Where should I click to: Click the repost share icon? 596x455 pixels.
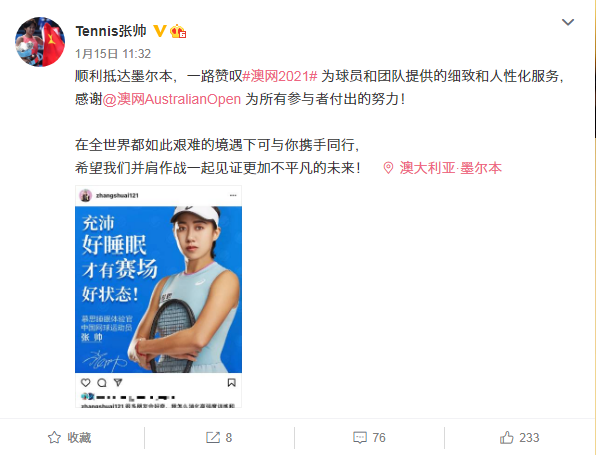213,438
